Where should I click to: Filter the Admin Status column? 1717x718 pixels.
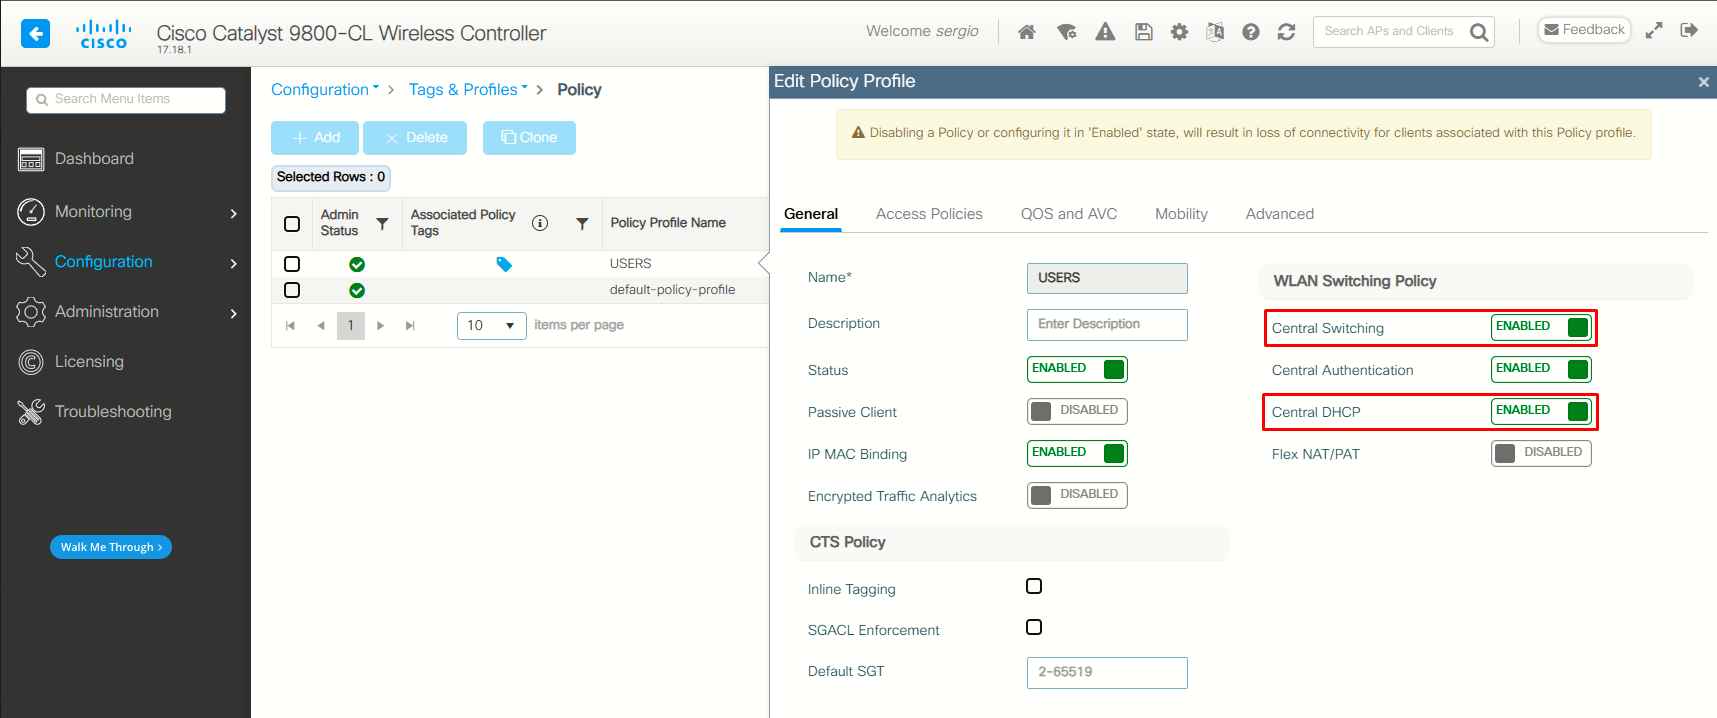[382, 224]
